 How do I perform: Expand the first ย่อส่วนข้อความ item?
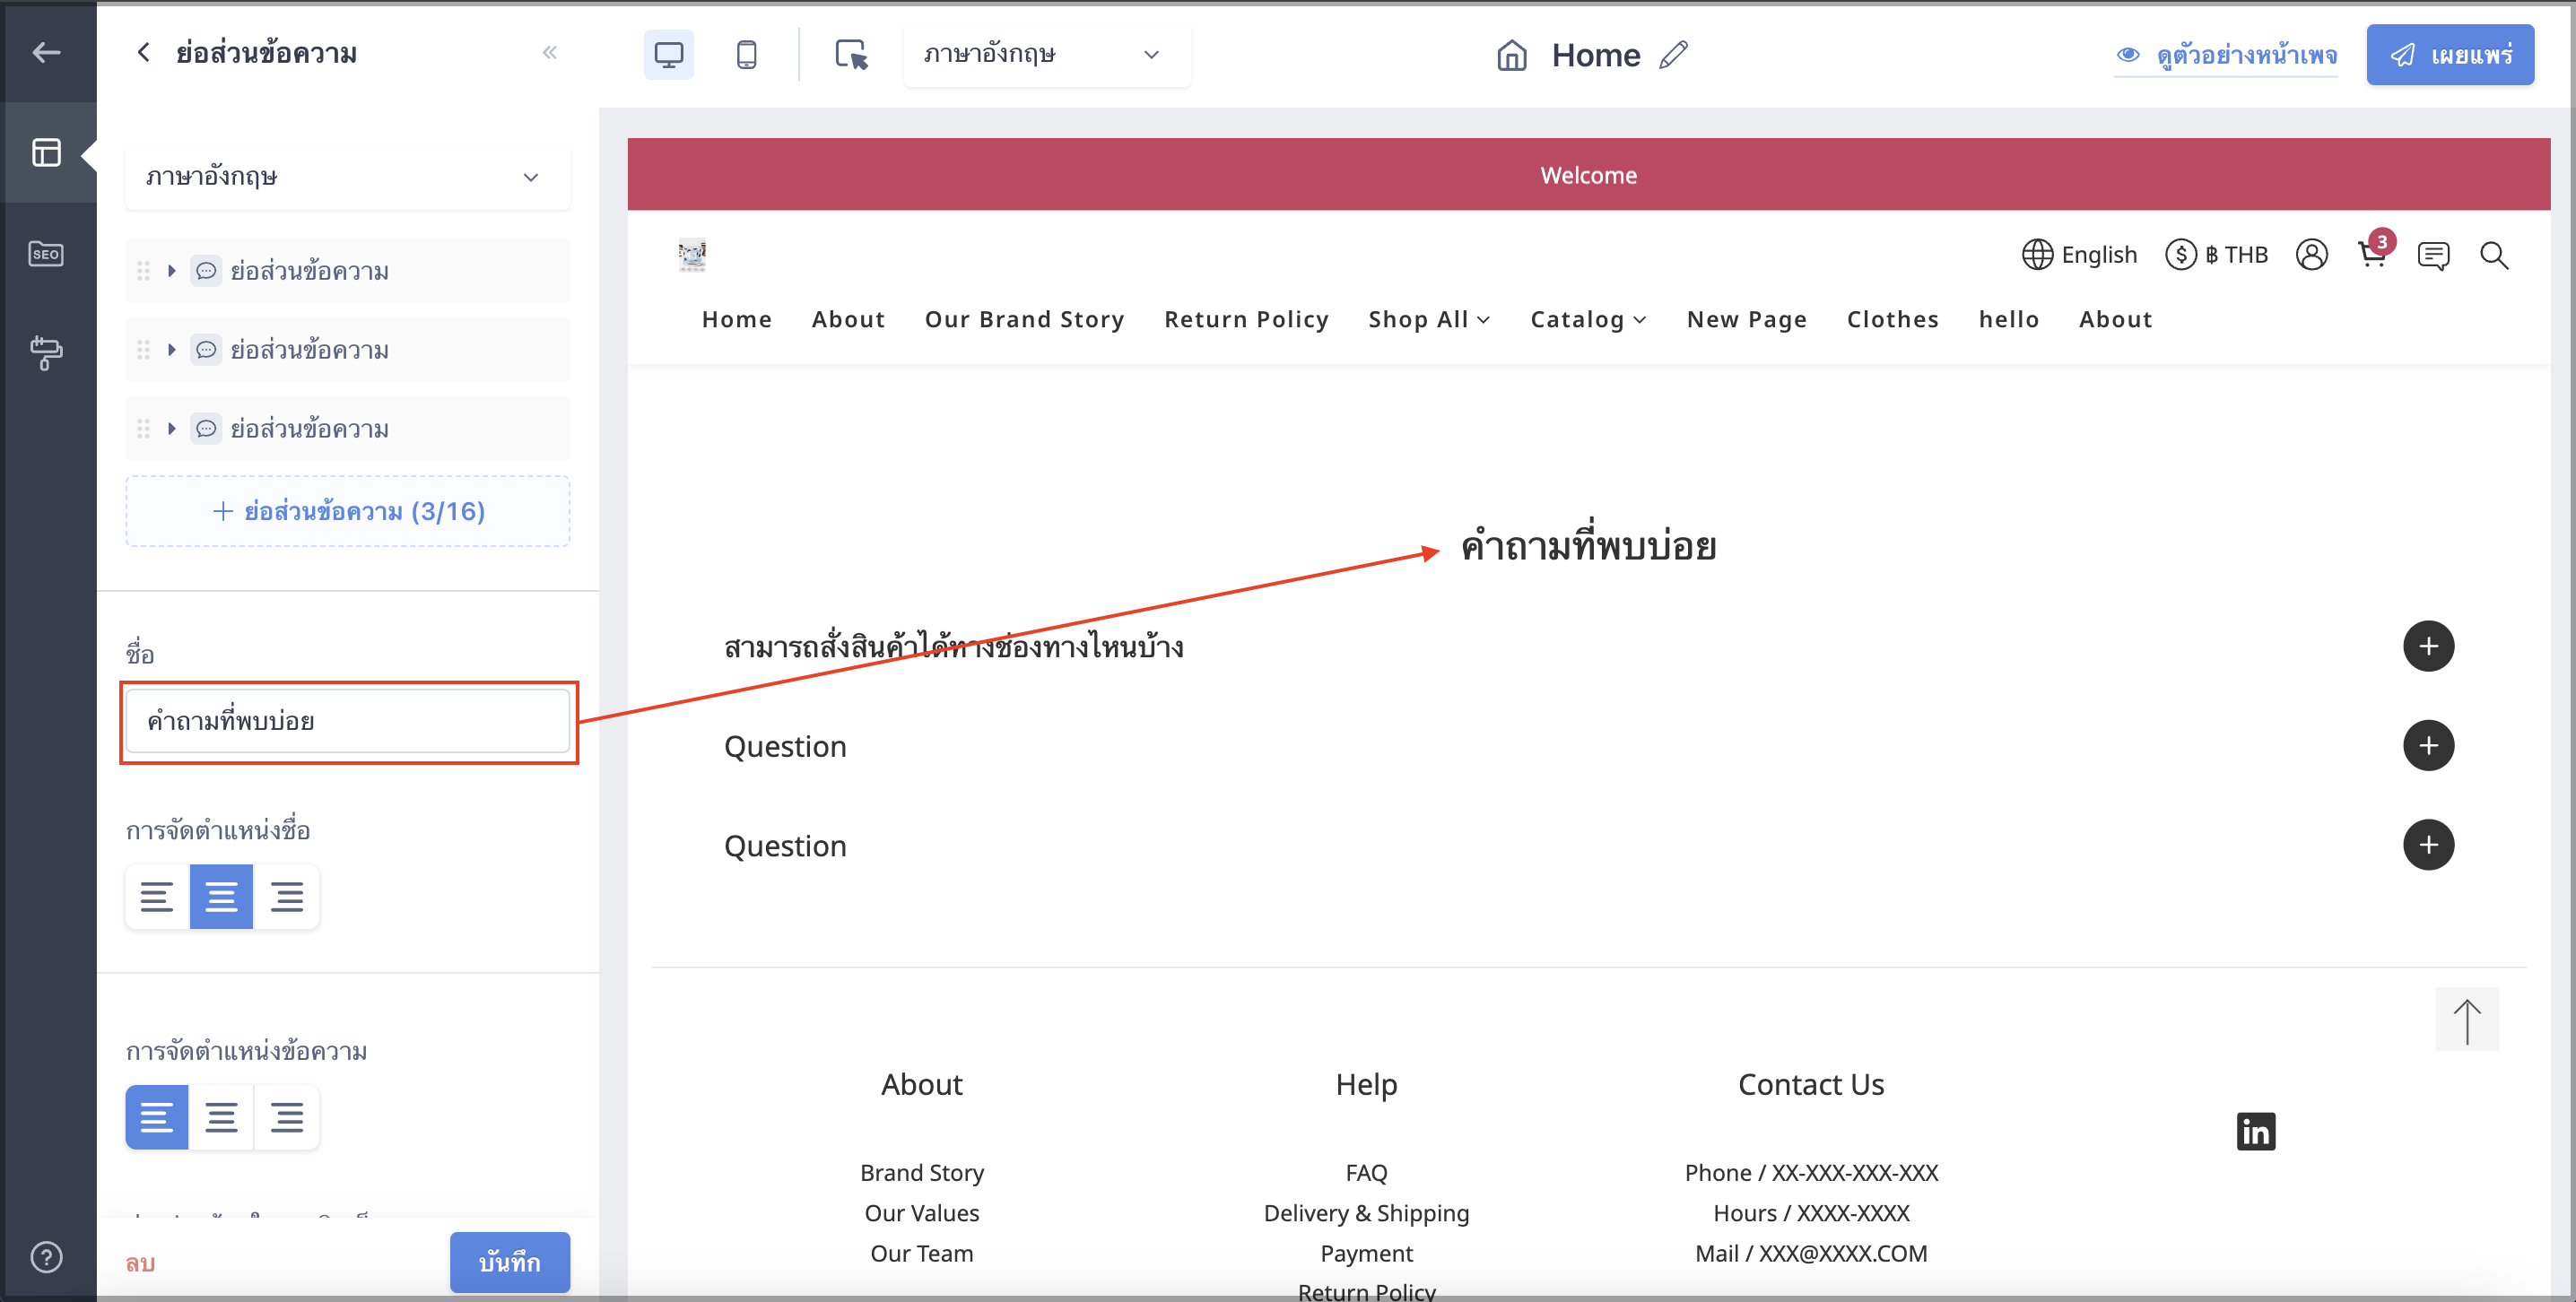coord(172,271)
